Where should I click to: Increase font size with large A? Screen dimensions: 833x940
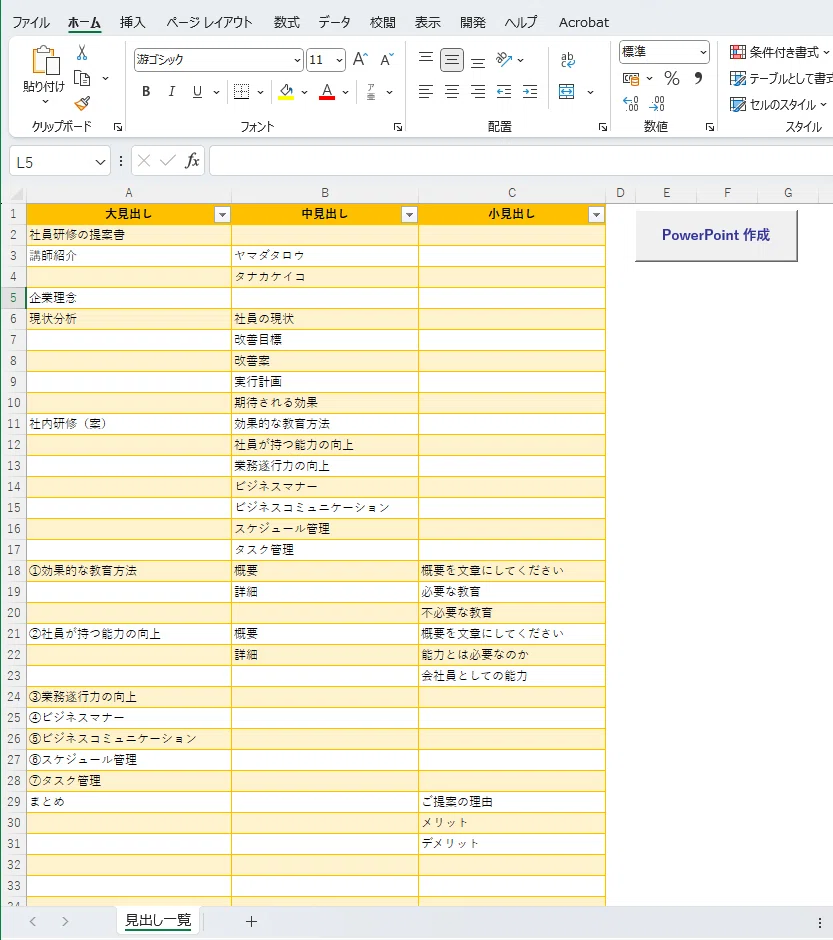pyautogui.click(x=360, y=59)
